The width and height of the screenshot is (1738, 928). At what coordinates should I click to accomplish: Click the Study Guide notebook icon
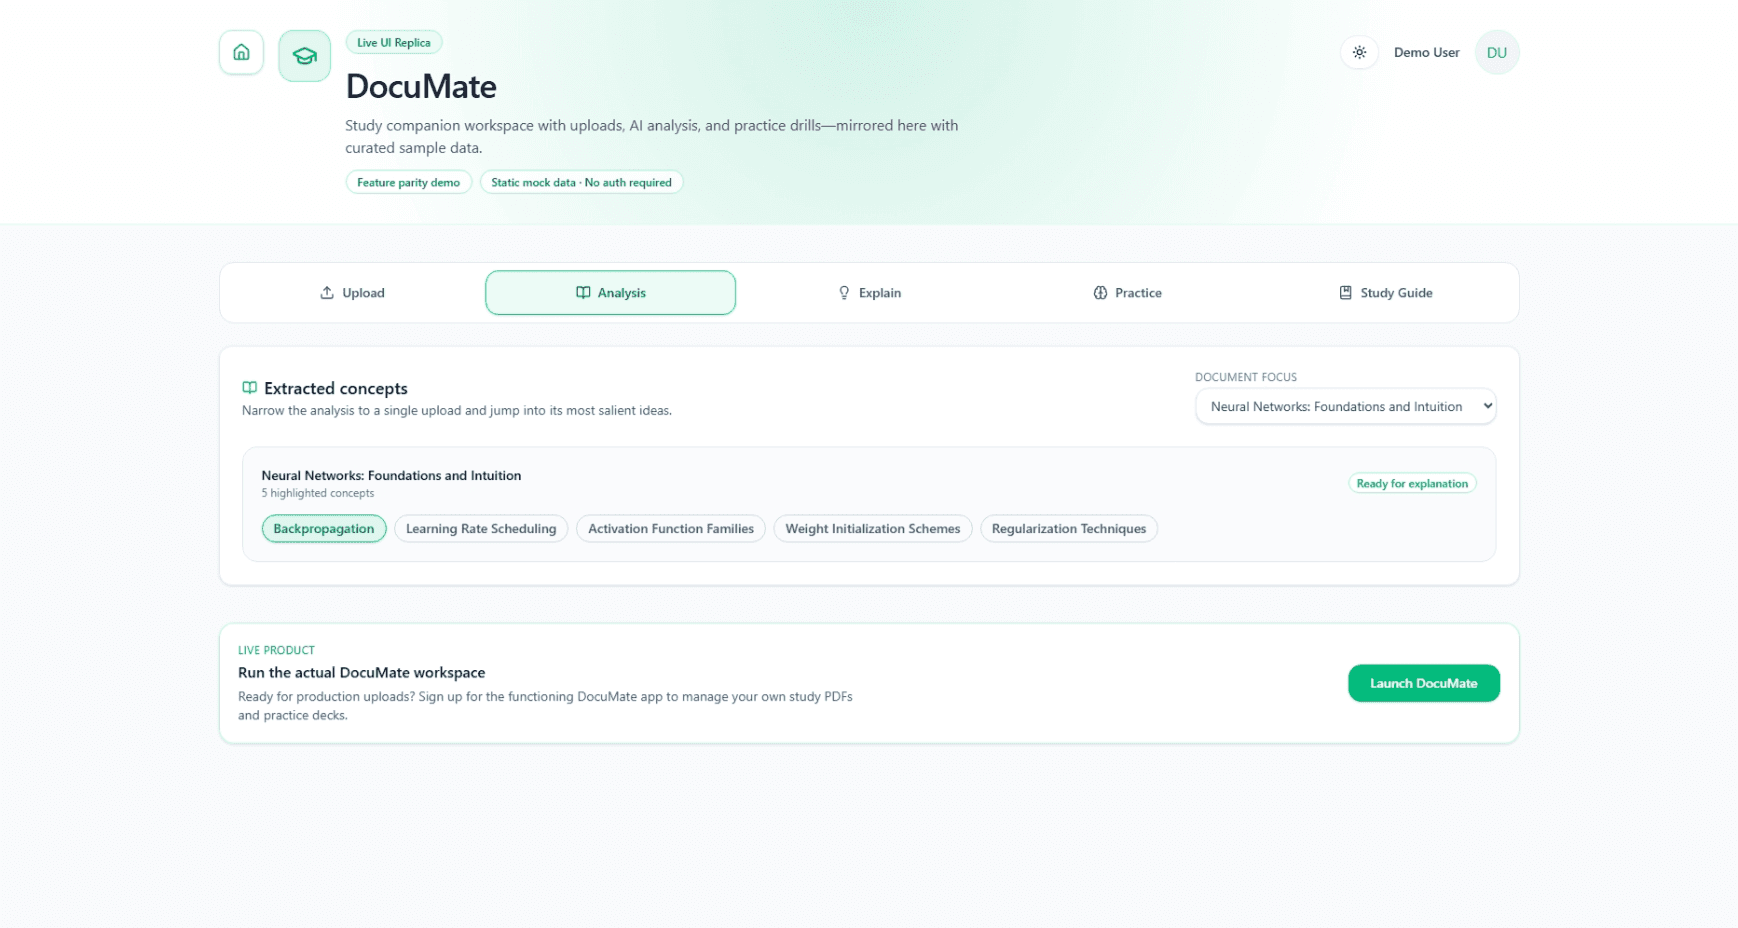click(x=1345, y=292)
